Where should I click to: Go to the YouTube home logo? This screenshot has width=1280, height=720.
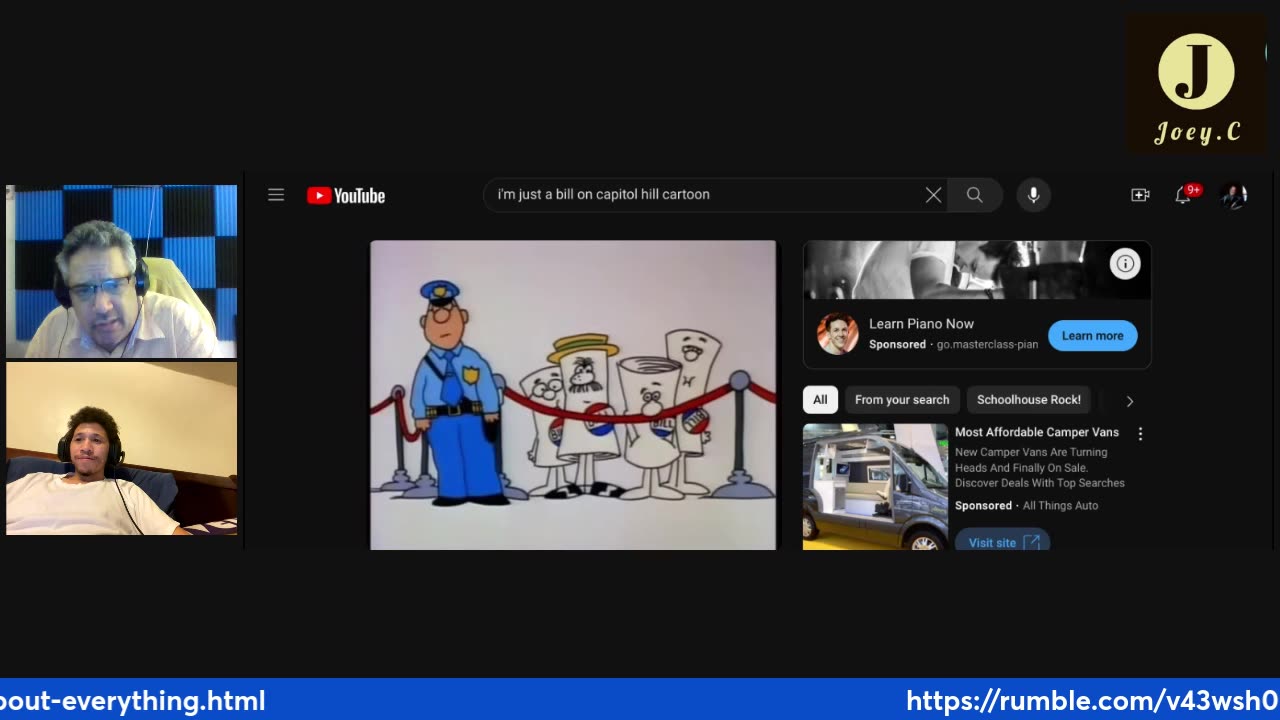coord(346,196)
